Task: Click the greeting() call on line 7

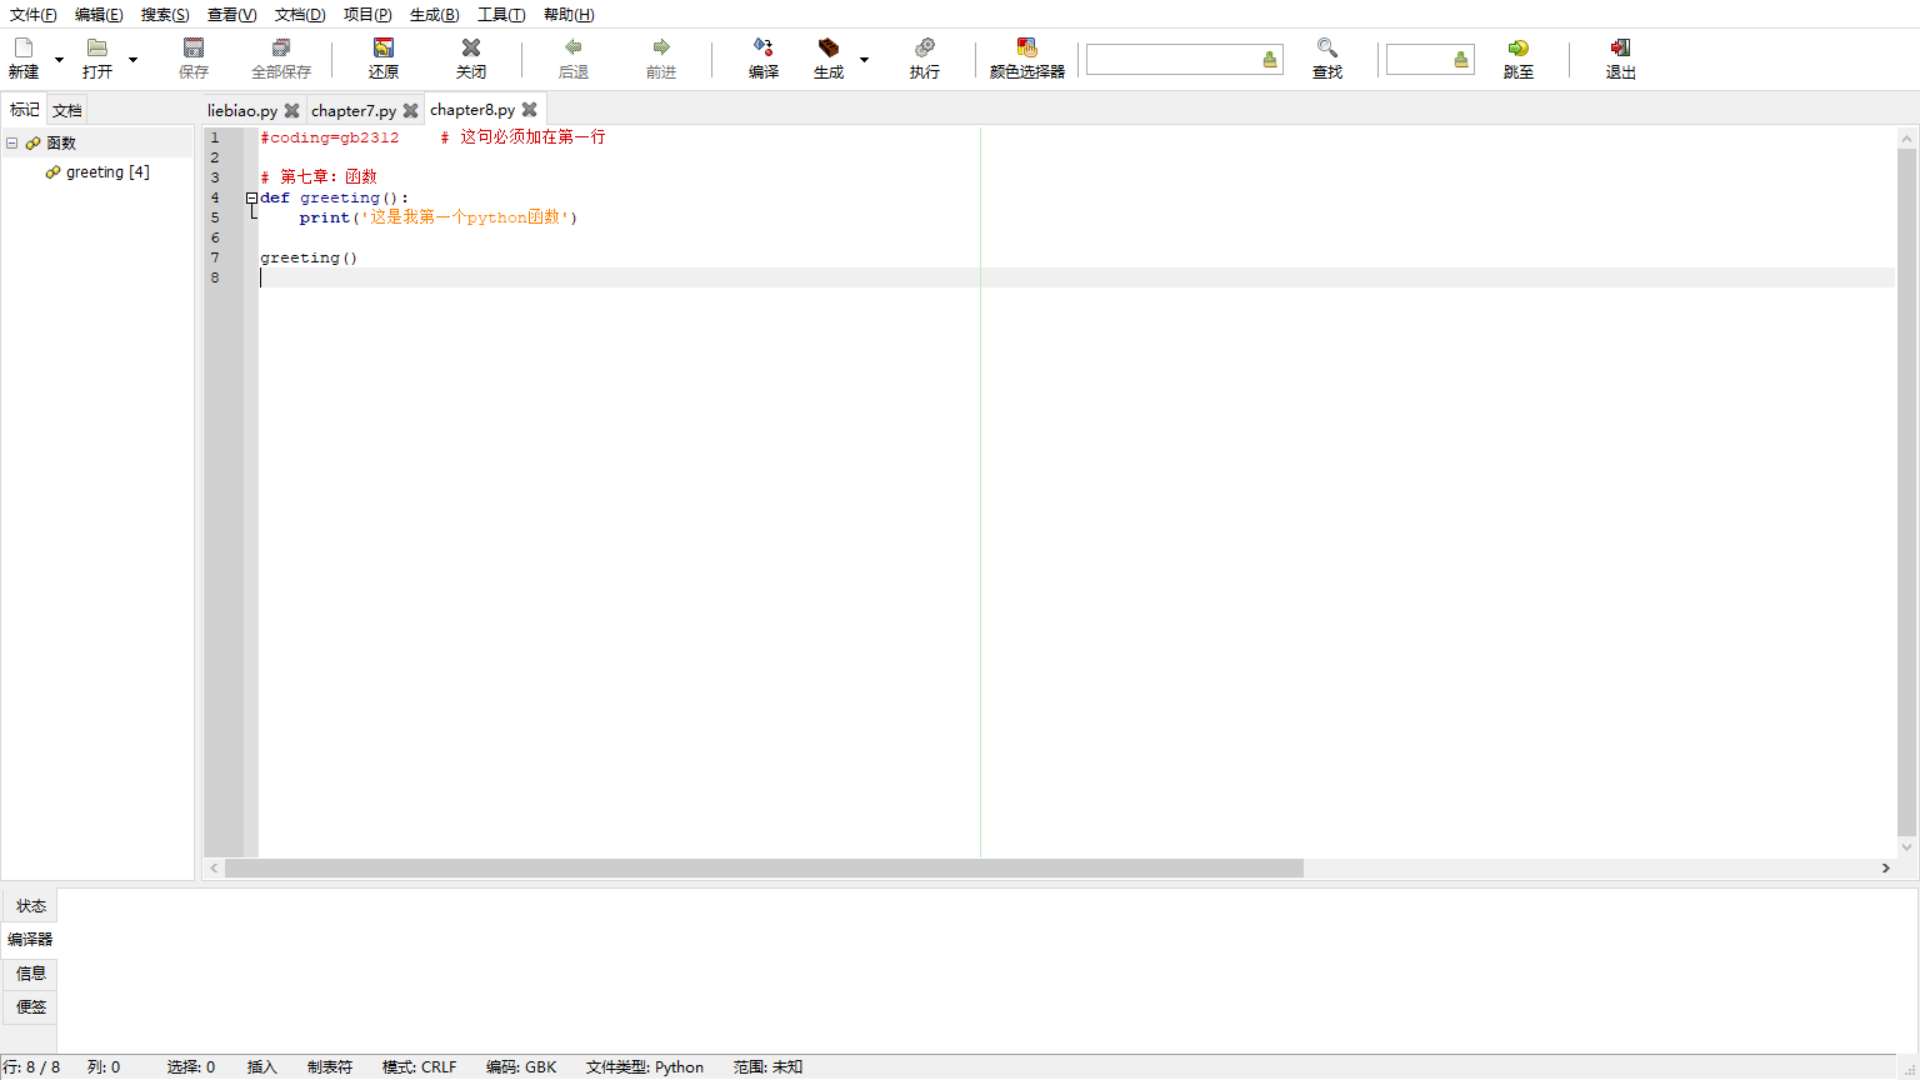Action: [308, 257]
